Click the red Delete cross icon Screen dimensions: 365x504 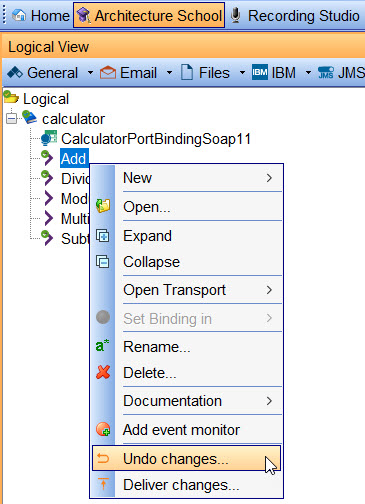pos(103,372)
